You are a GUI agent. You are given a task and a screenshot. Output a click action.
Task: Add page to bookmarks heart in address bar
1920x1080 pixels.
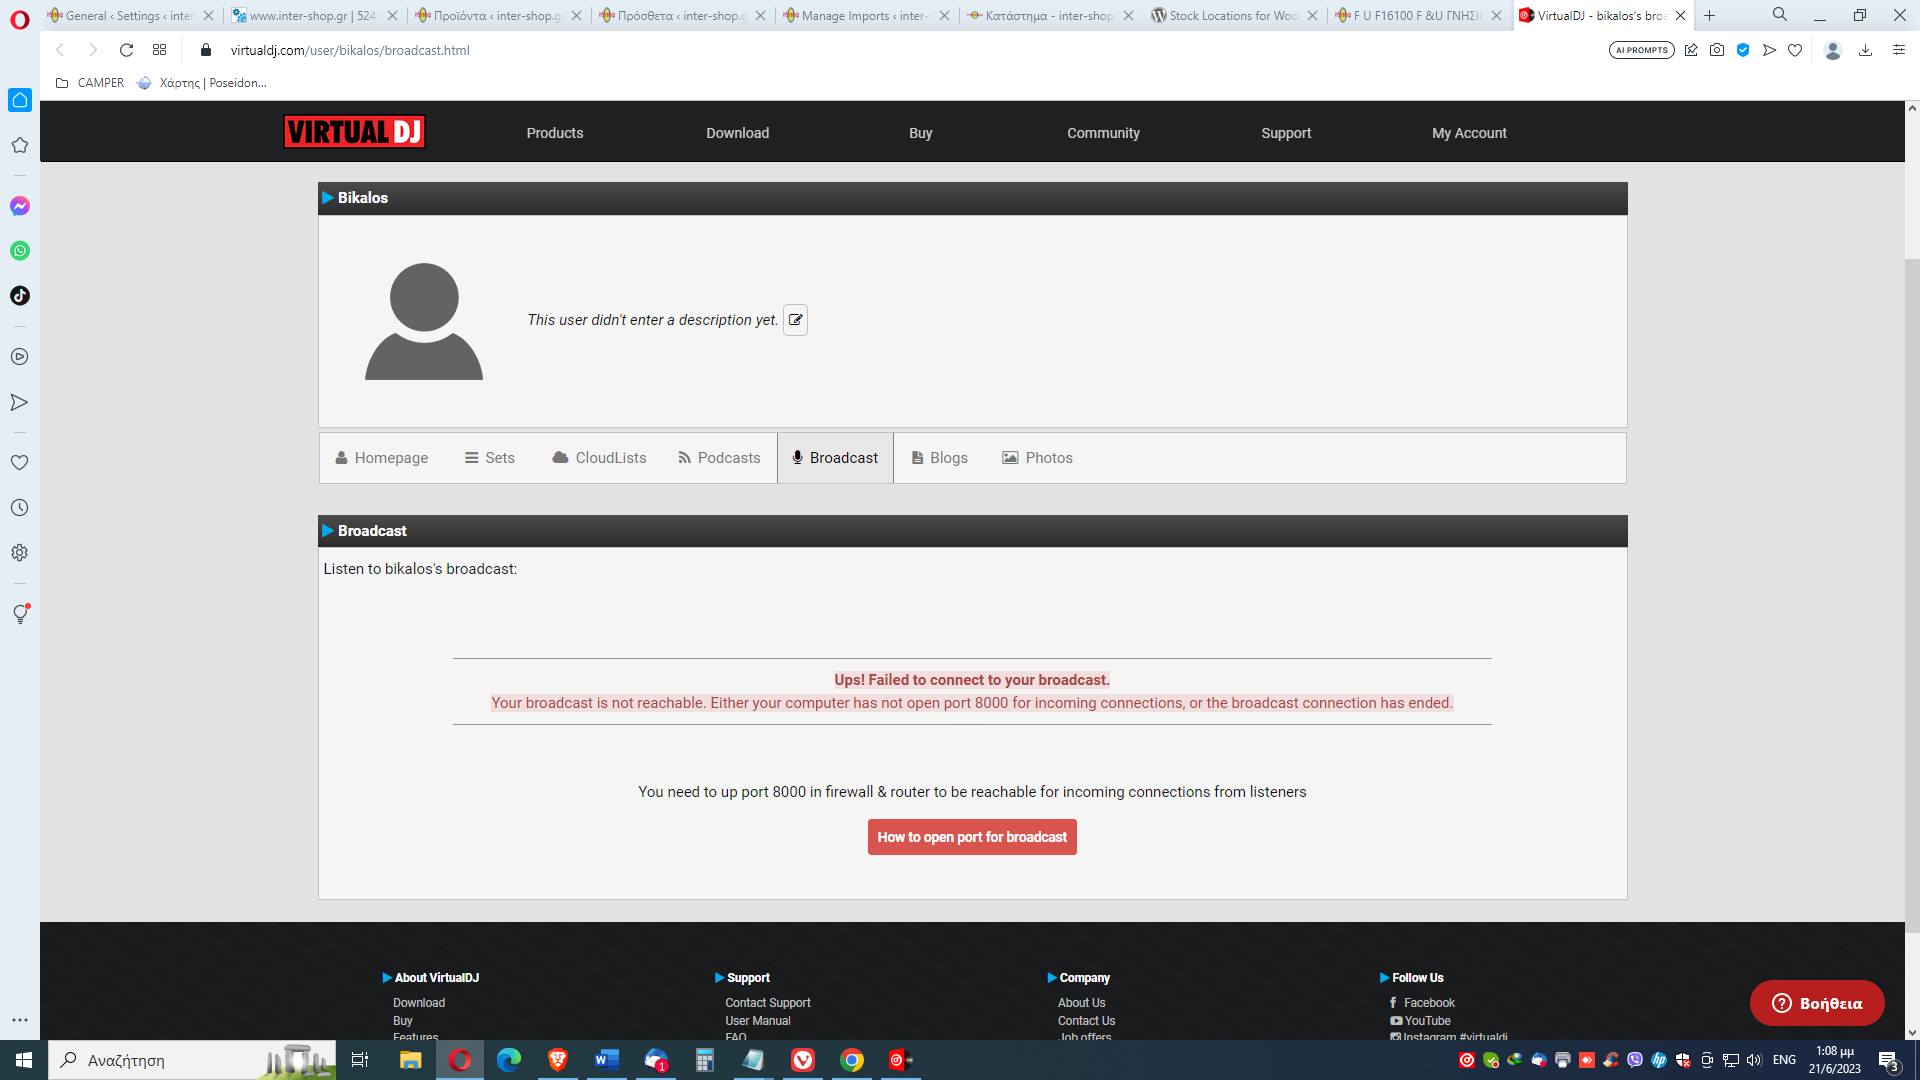[1795, 50]
